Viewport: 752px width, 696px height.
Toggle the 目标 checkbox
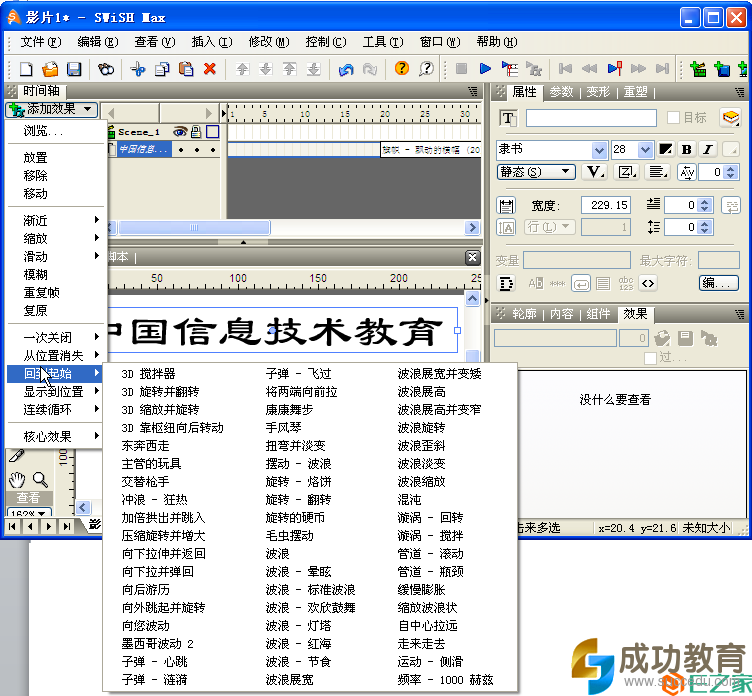coord(673,118)
